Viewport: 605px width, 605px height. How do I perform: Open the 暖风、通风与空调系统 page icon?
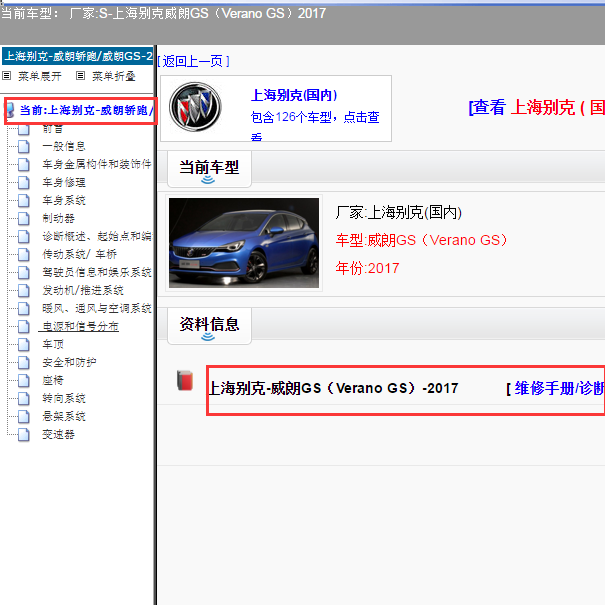pyautogui.click(x=24, y=308)
